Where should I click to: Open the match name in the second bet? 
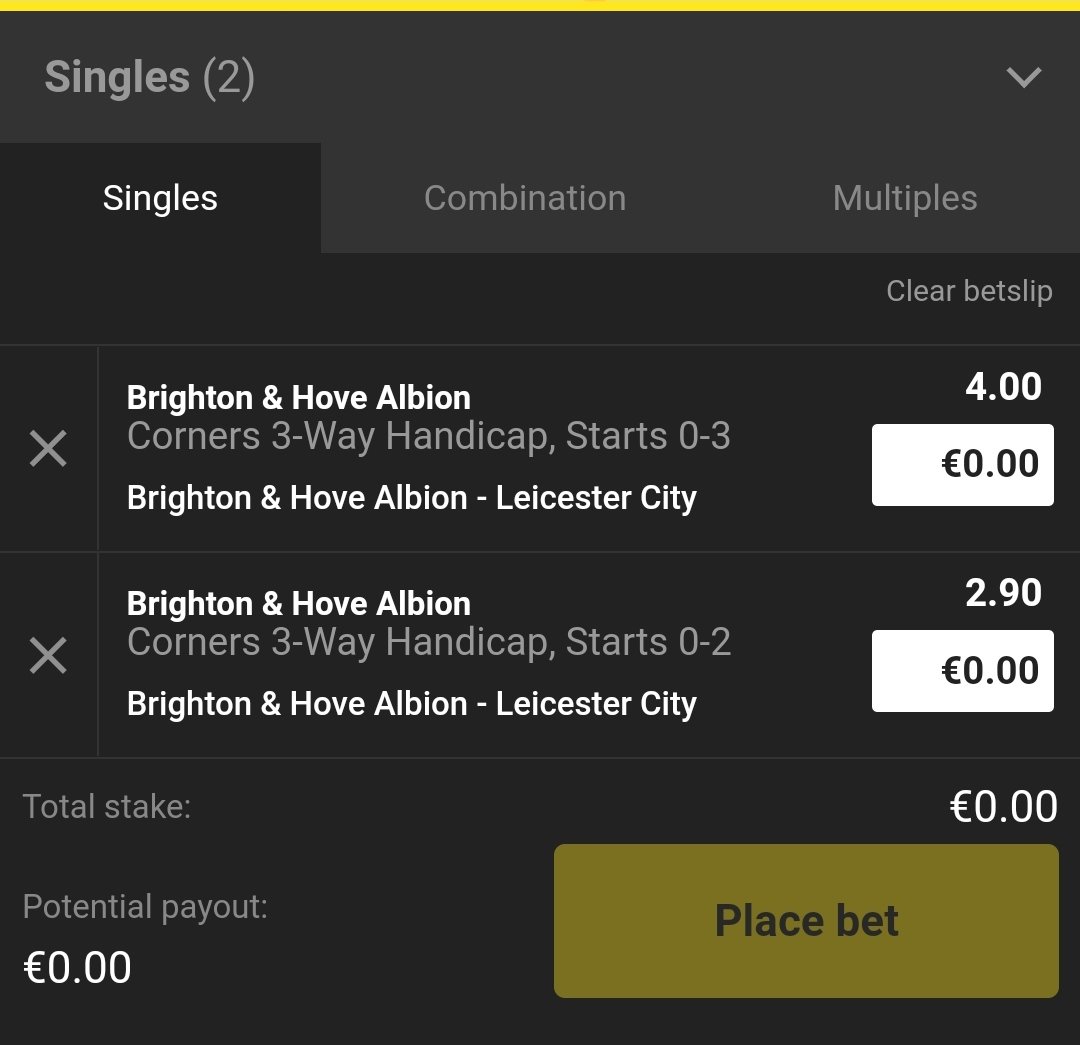coord(412,704)
